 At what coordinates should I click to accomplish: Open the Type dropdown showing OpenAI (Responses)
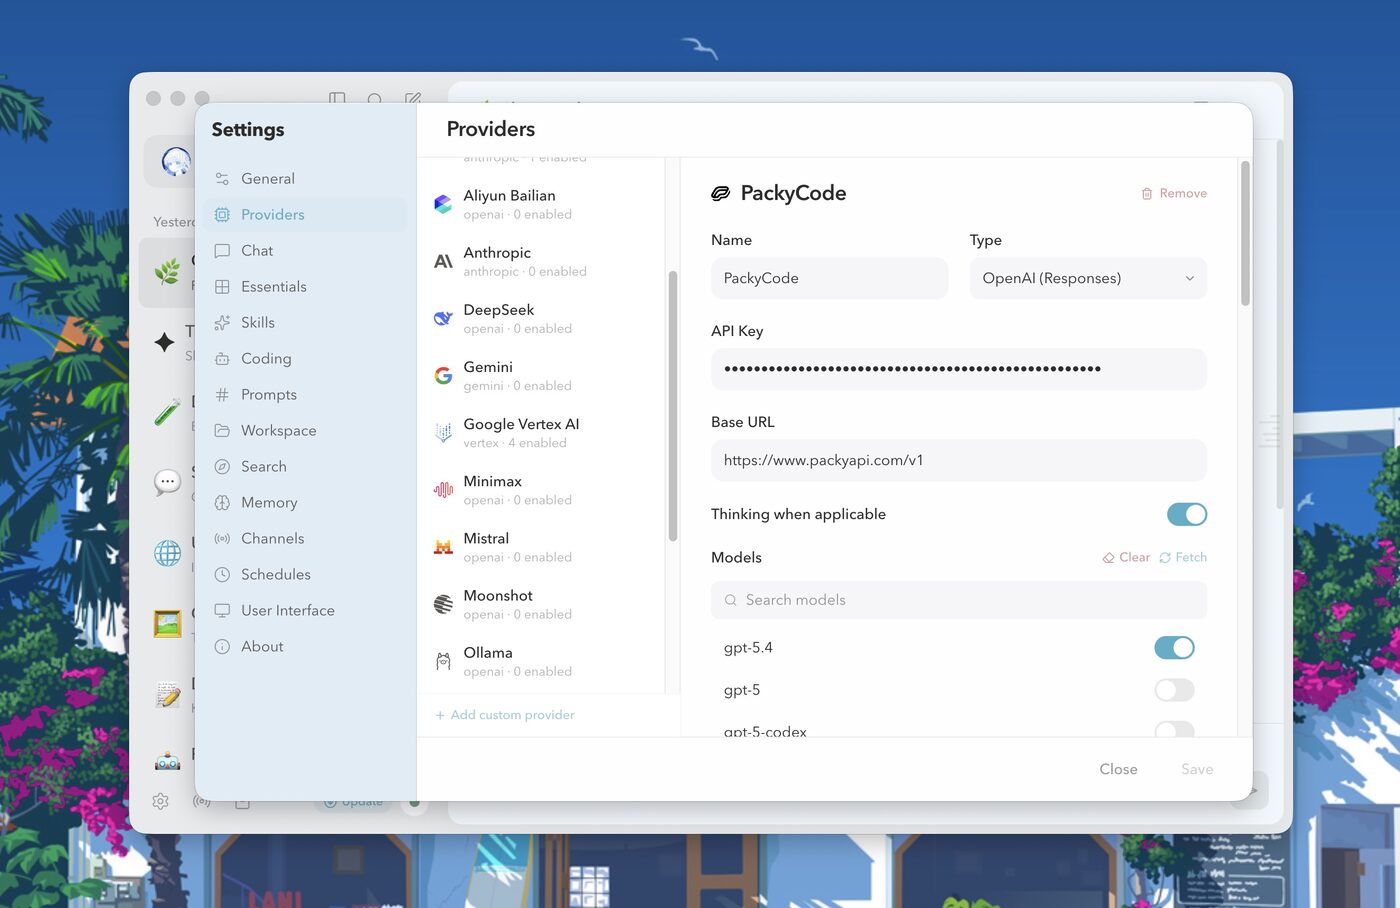click(x=1087, y=278)
